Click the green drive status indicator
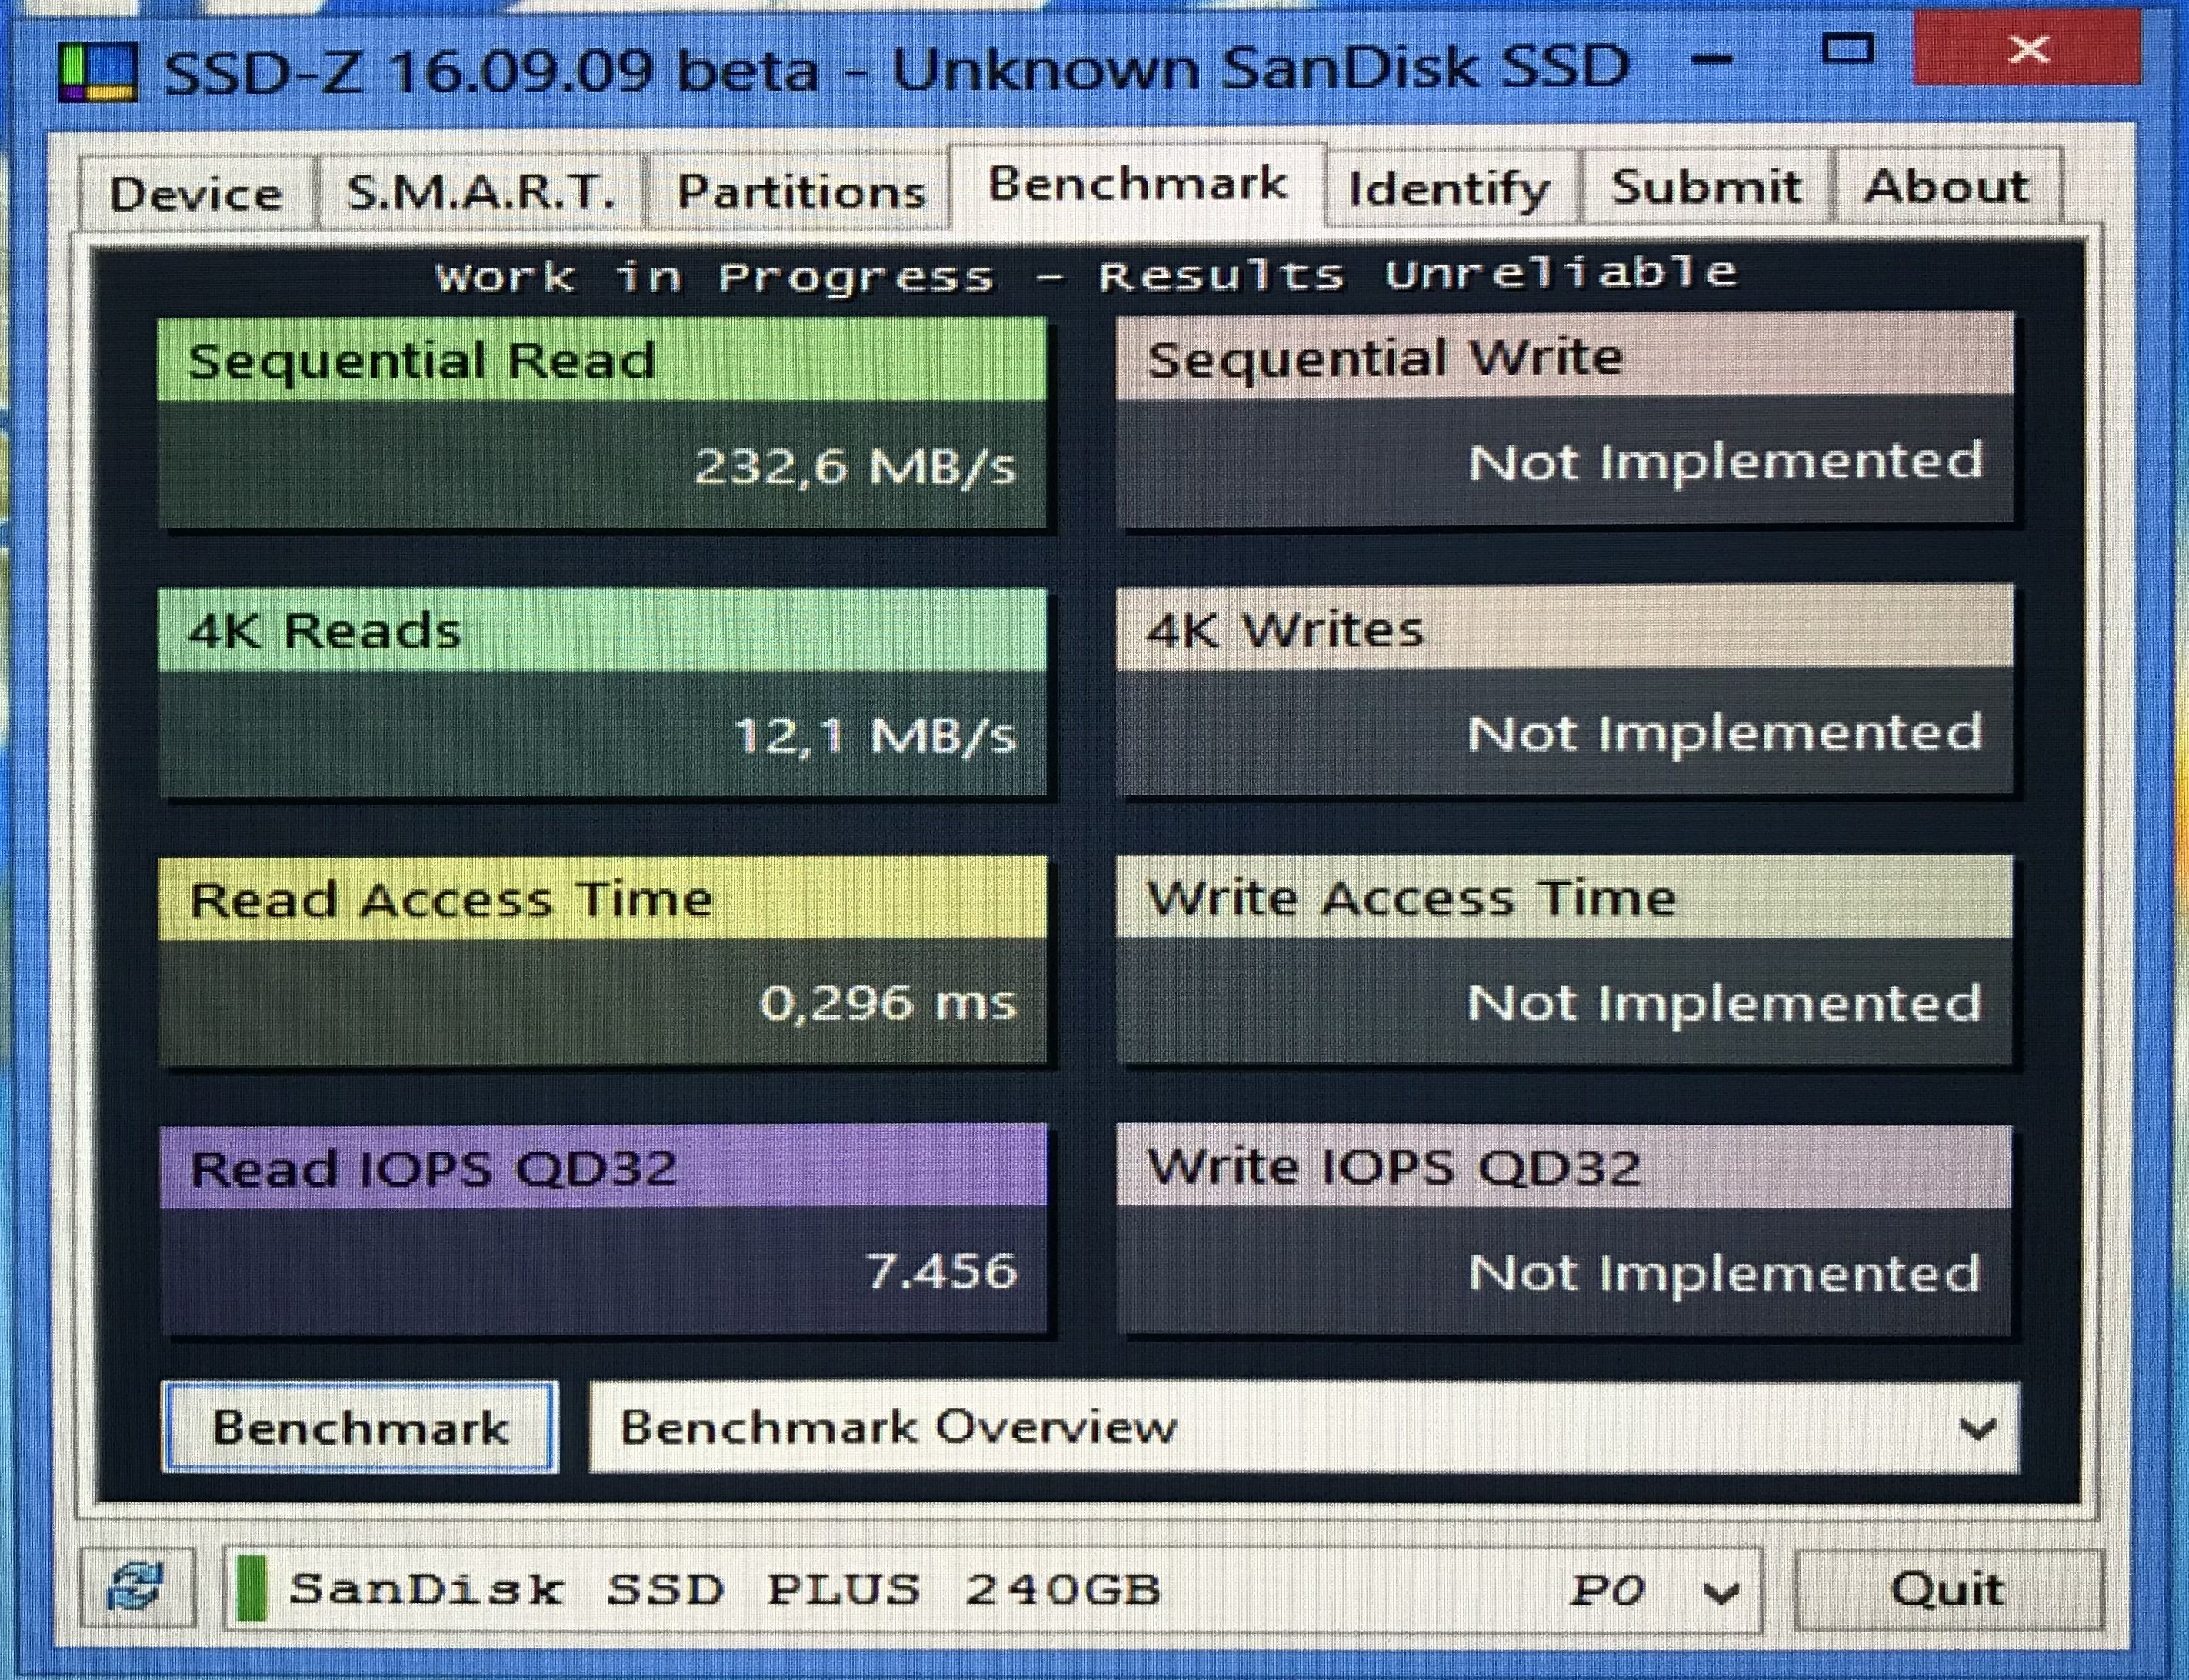 [x=252, y=1588]
